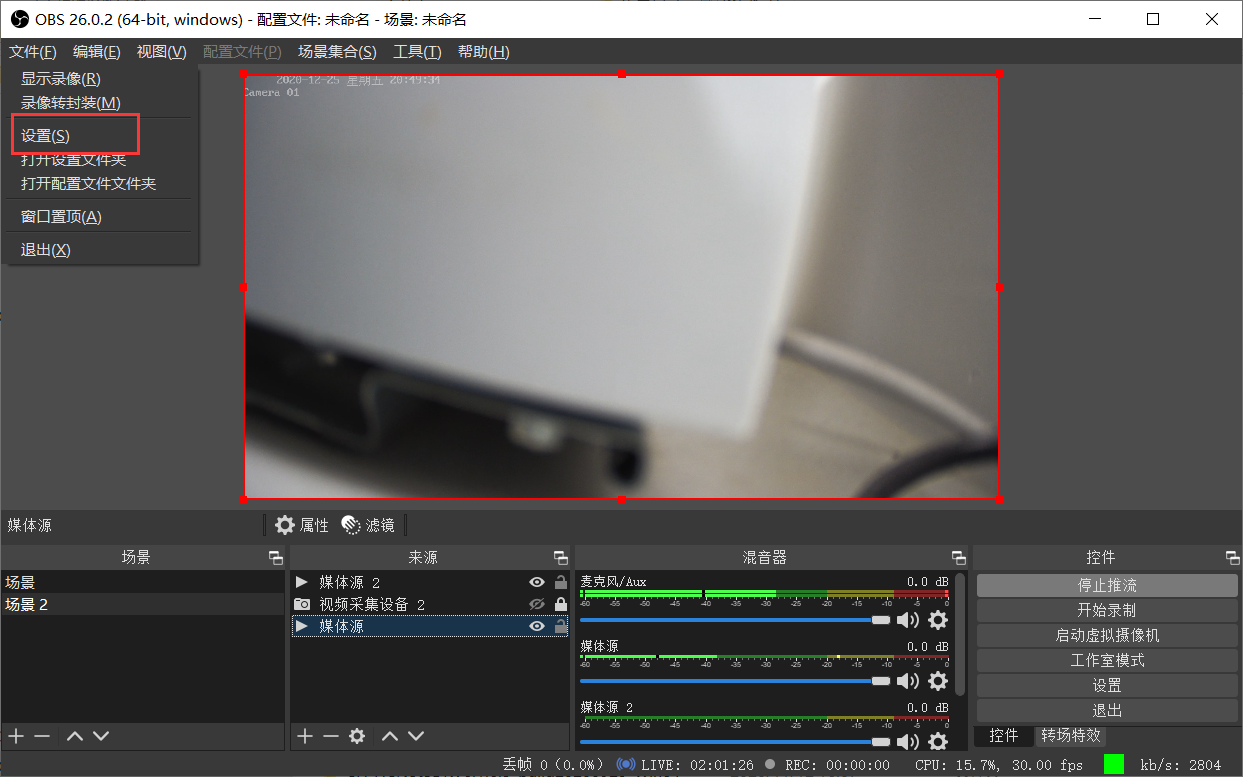Image resolution: width=1243 pixels, height=777 pixels.
Task: Mute the first 媒体源 mixer channel speaker icon
Action: pos(907,681)
